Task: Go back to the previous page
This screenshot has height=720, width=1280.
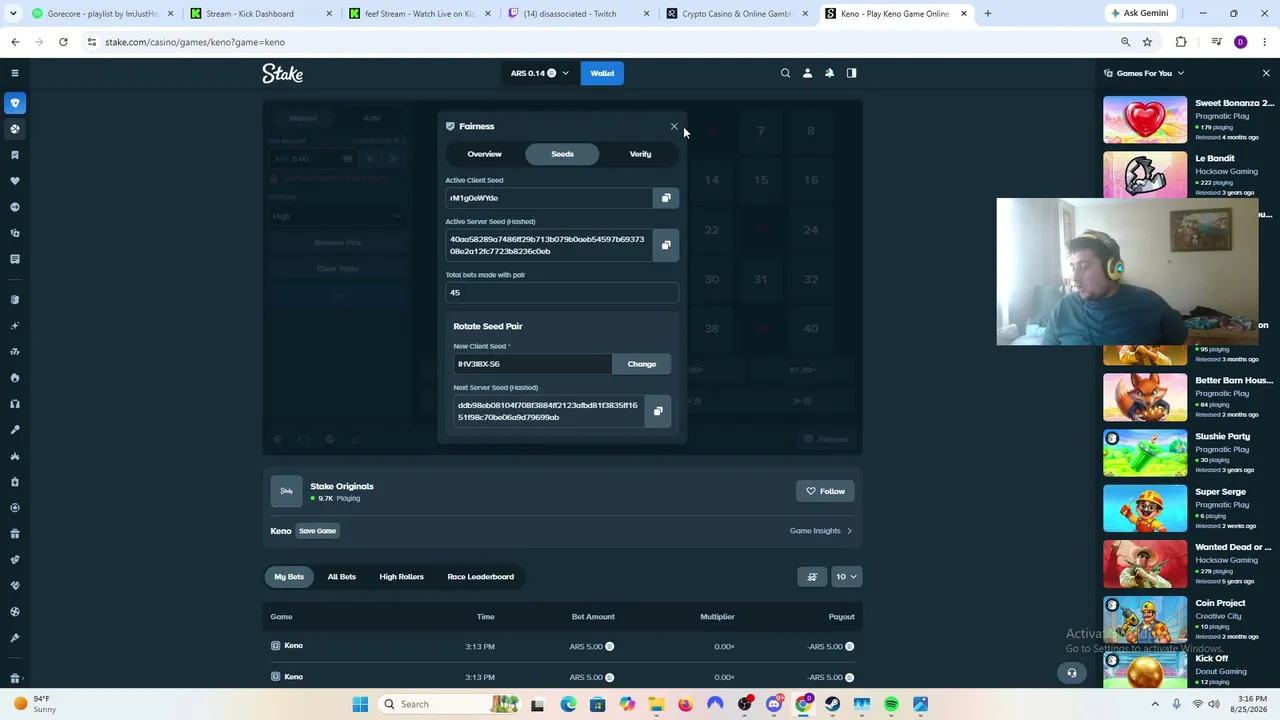Action: 15,42
